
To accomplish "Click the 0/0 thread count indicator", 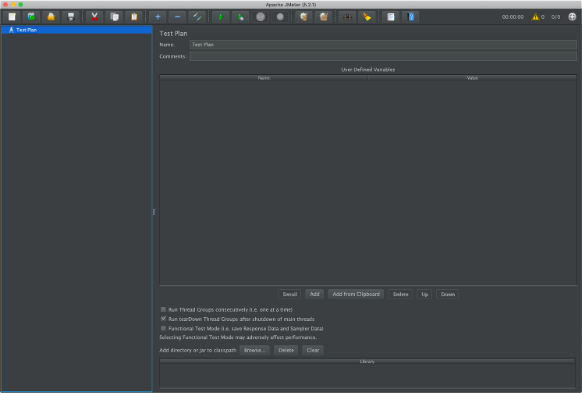I will pos(555,17).
